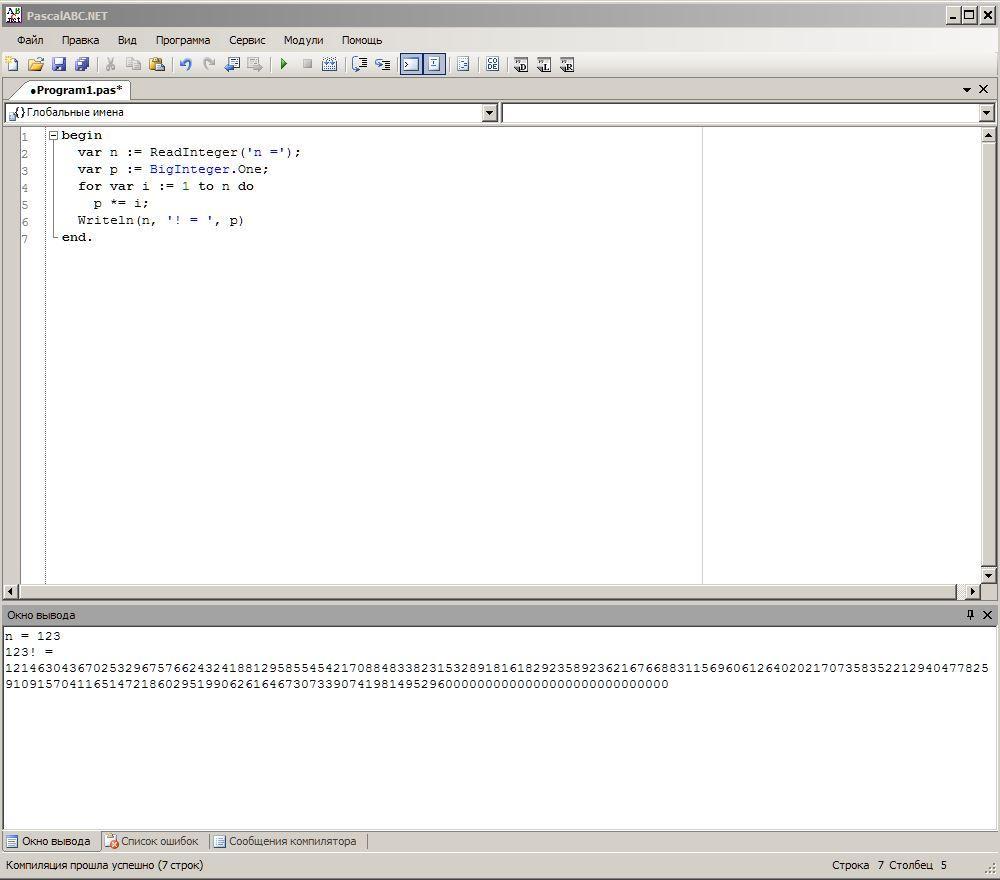Save the current file
The height and width of the screenshot is (880, 1000).
59,64
